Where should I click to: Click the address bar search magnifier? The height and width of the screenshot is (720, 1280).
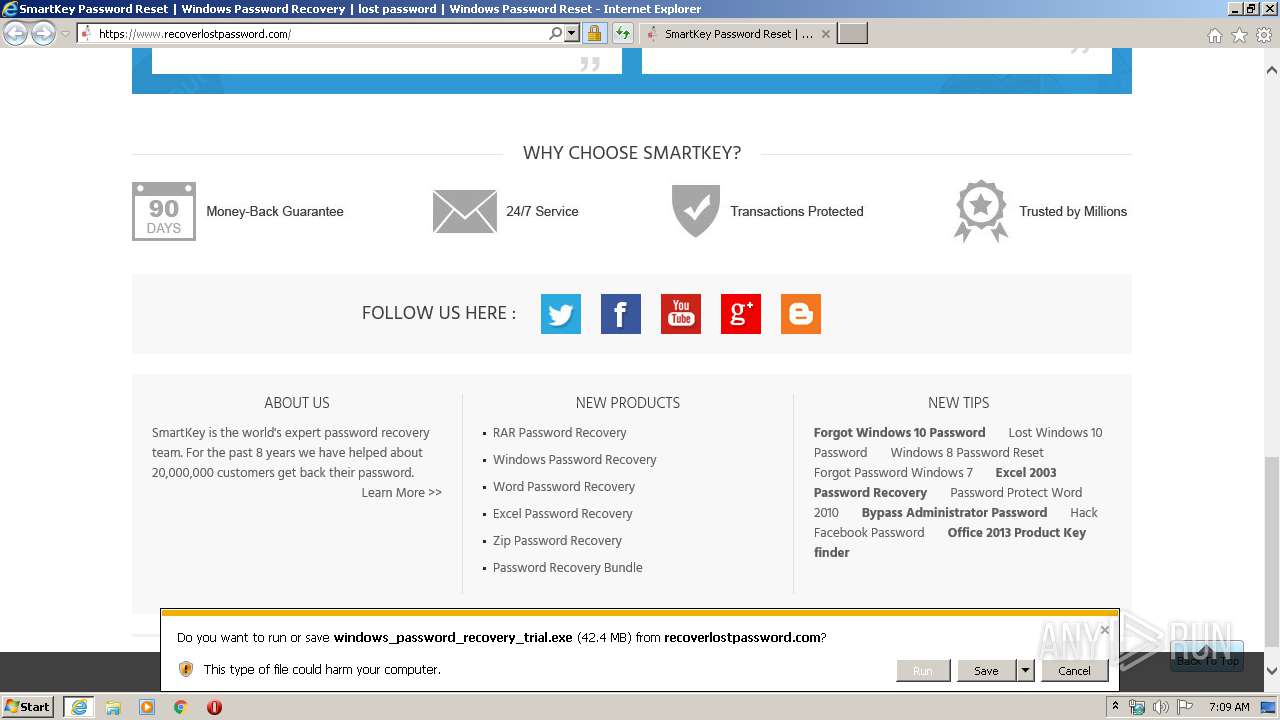coord(556,33)
